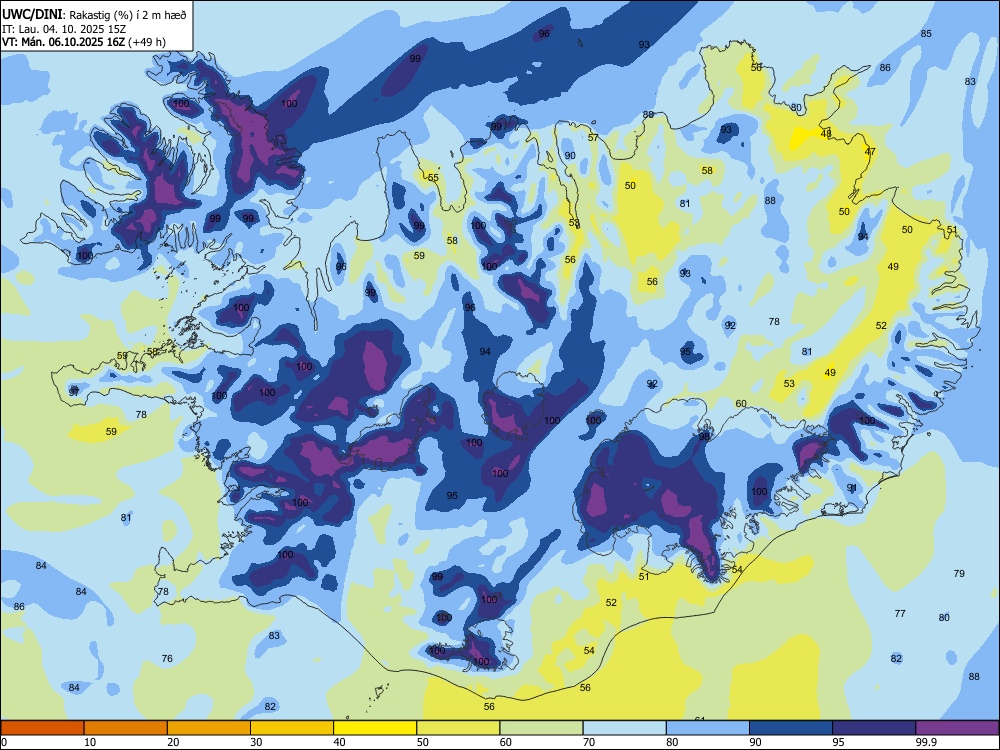Select the map value '57'
This screenshot has height=750, width=1000.
(593, 138)
